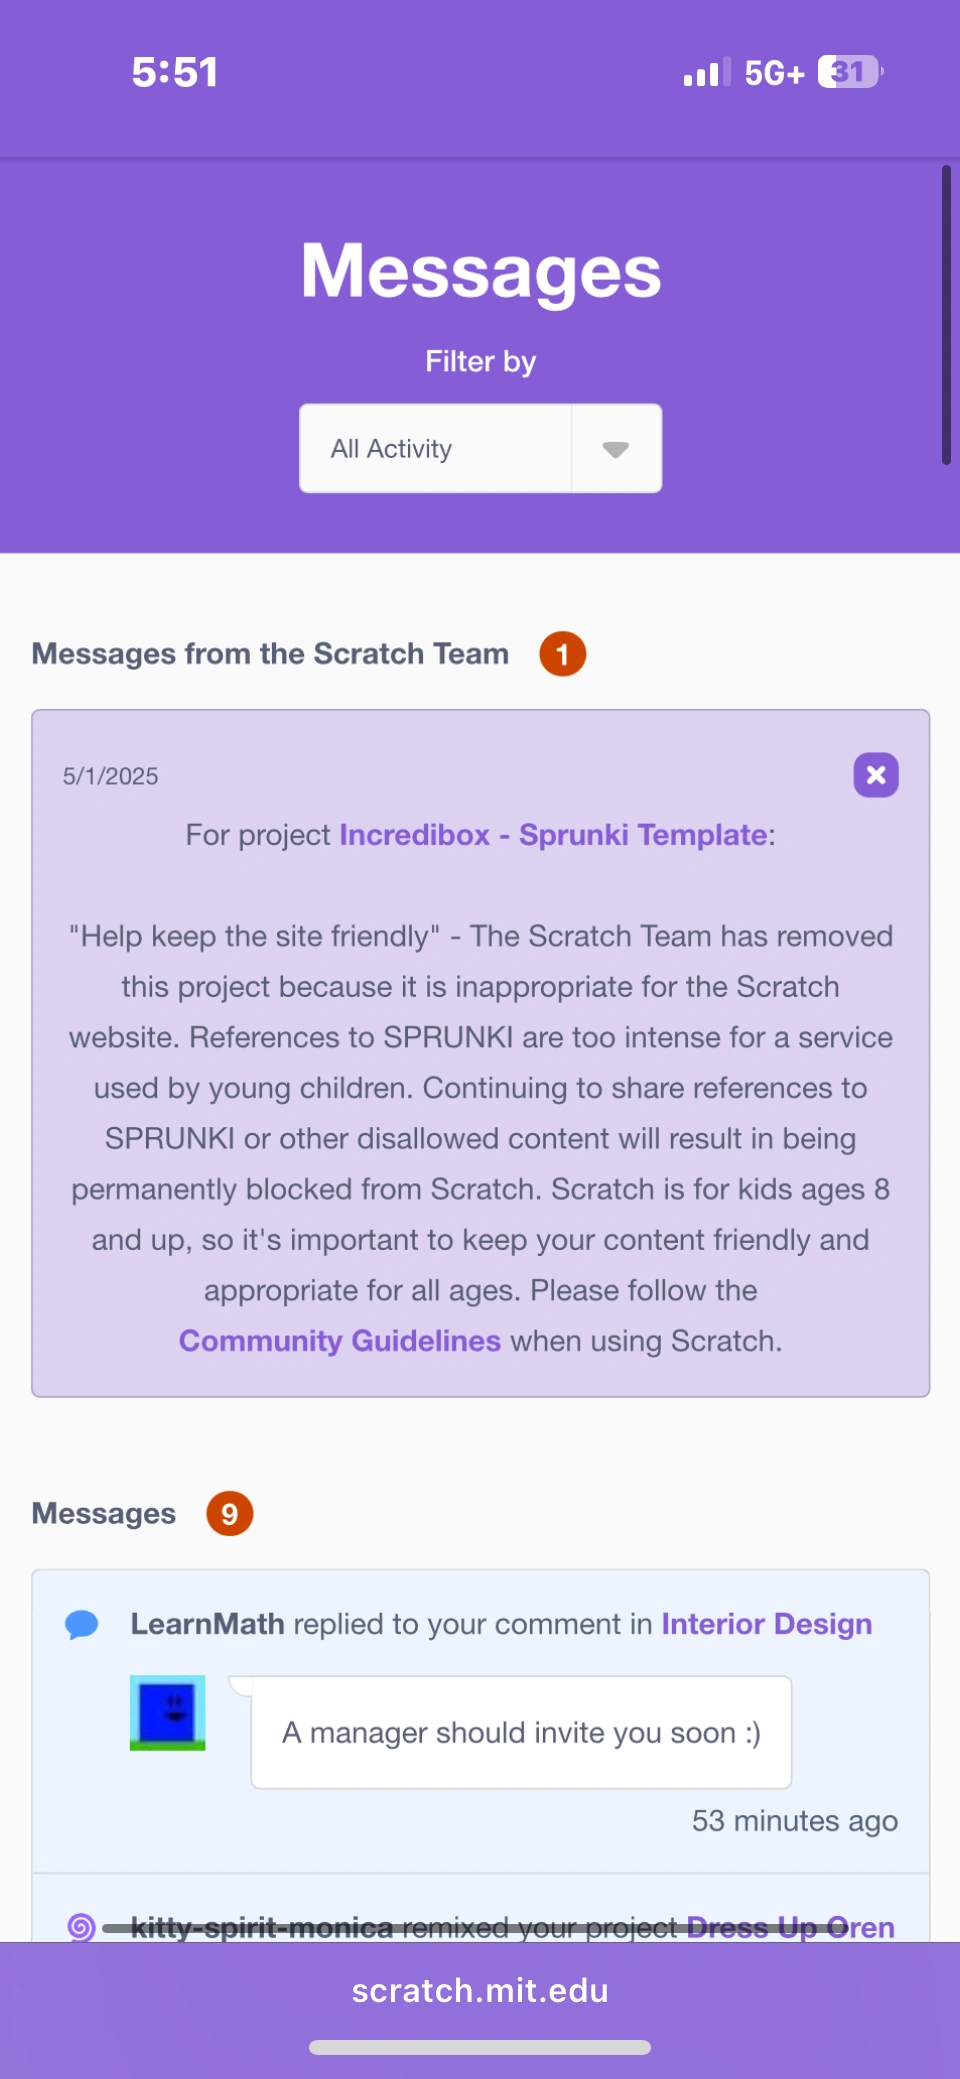Click the blue comment bubble icon
The width and height of the screenshot is (960, 2079).
(82, 1625)
